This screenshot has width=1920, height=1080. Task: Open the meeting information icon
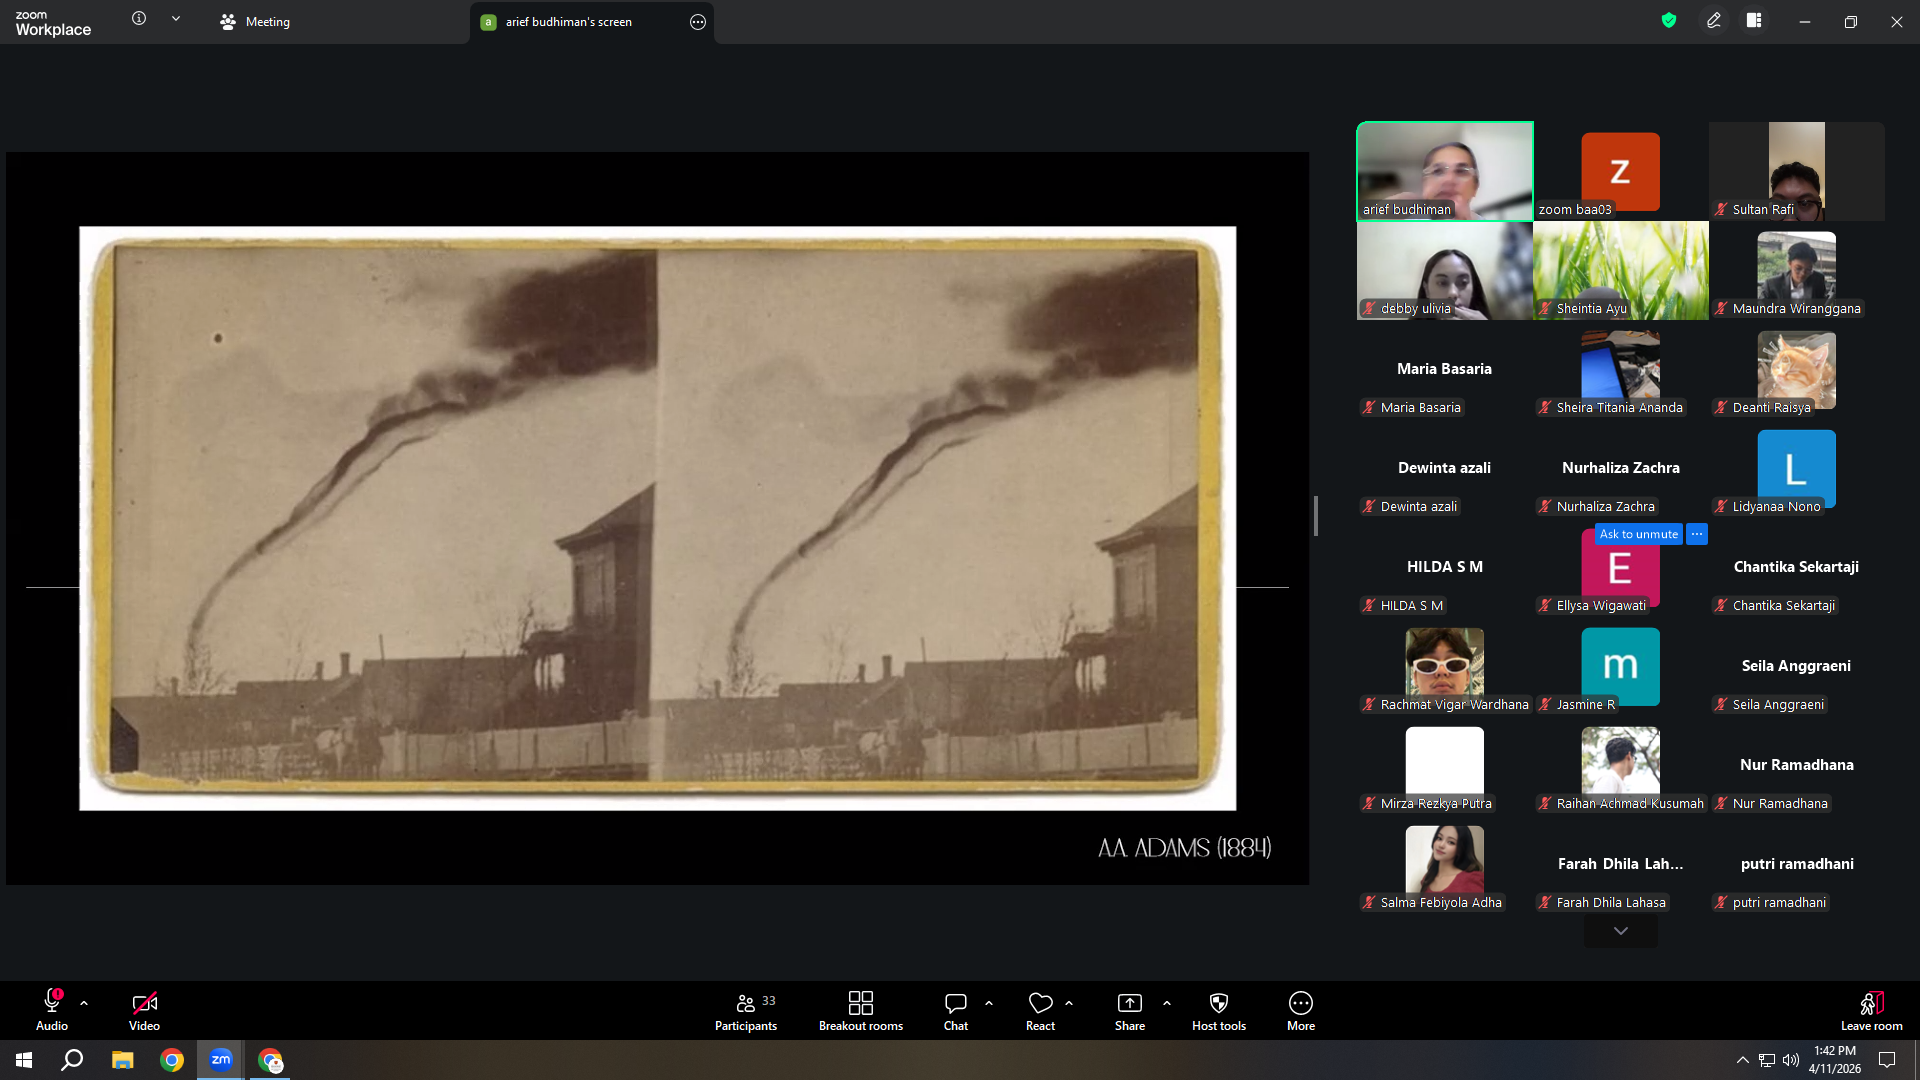pos(139,19)
